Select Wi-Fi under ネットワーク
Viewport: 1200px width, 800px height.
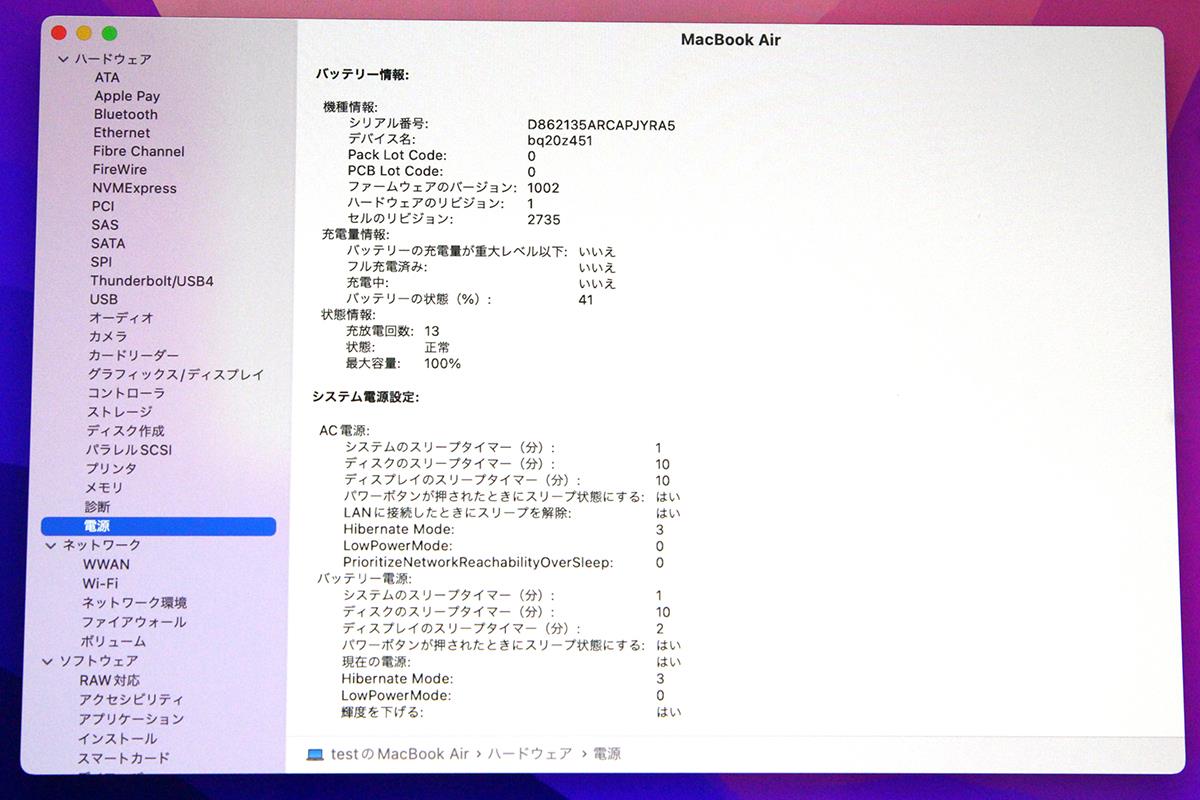coord(101,583)
